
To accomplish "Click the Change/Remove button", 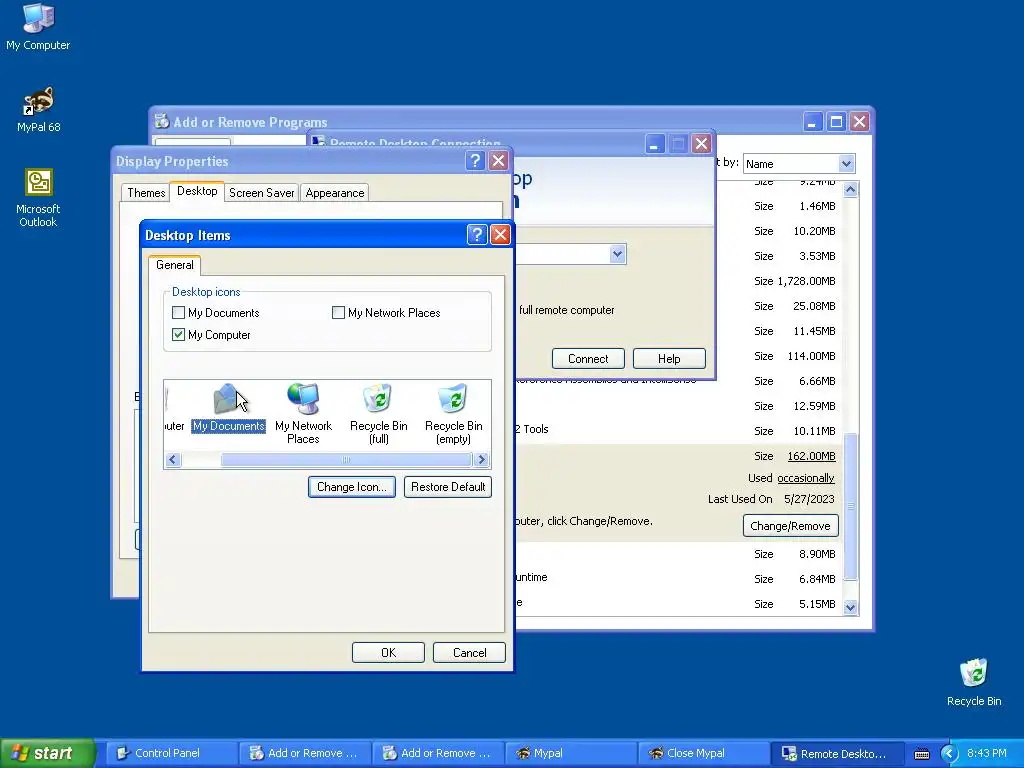I will tap(790, 526).
